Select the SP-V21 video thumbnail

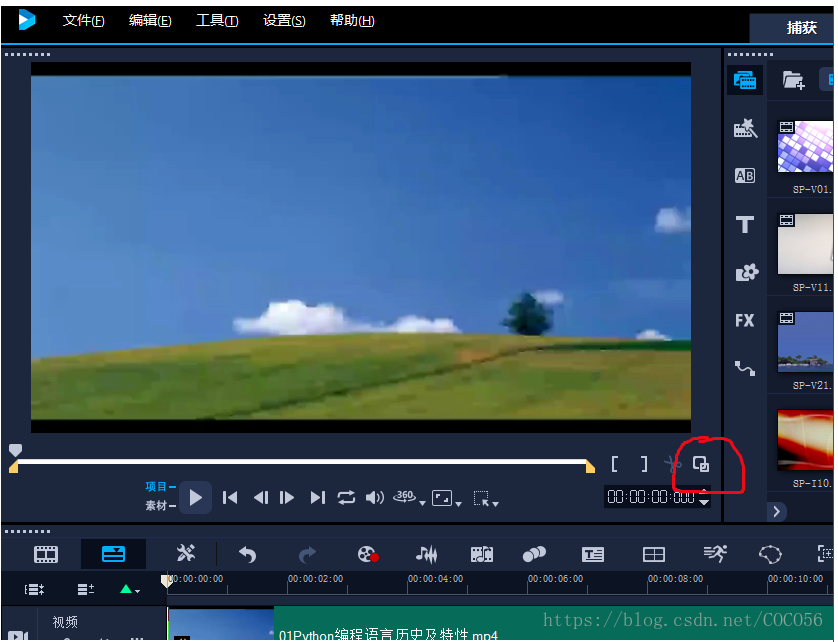point(805,342)
